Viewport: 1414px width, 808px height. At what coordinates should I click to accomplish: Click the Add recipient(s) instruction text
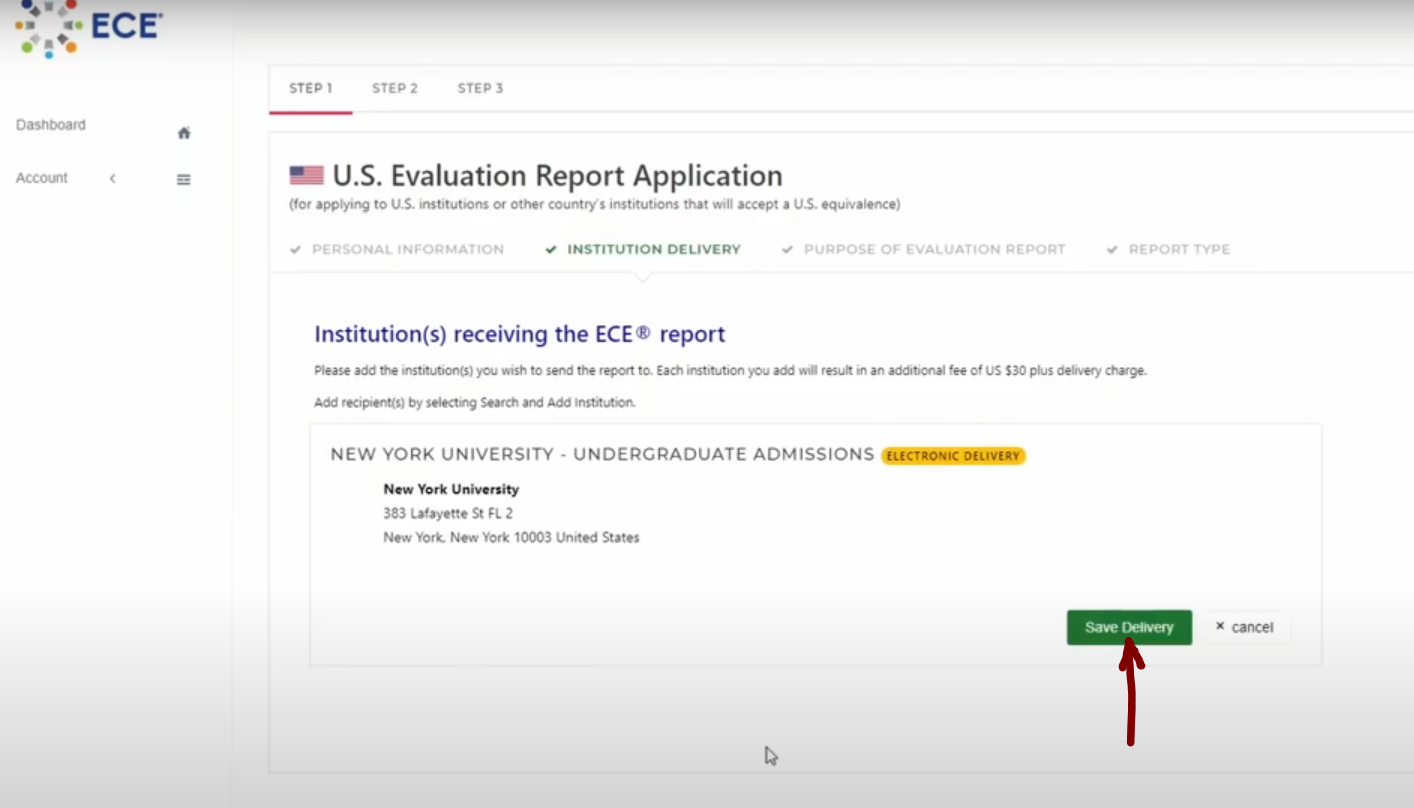click(x=474, y=402)
